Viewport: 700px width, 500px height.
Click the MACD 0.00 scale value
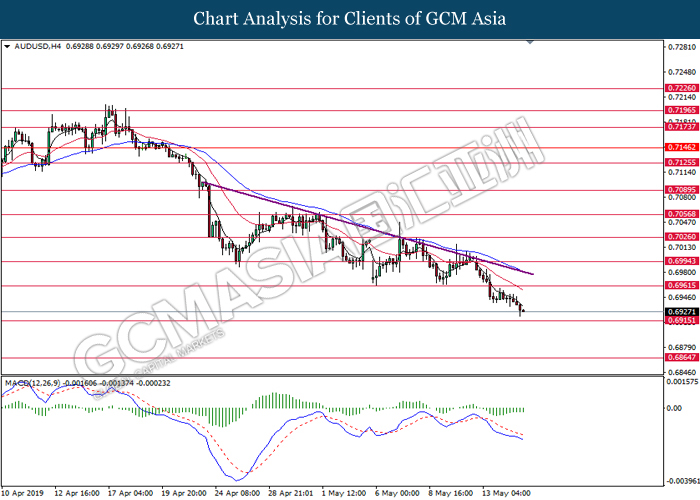[x=674, y=408]
